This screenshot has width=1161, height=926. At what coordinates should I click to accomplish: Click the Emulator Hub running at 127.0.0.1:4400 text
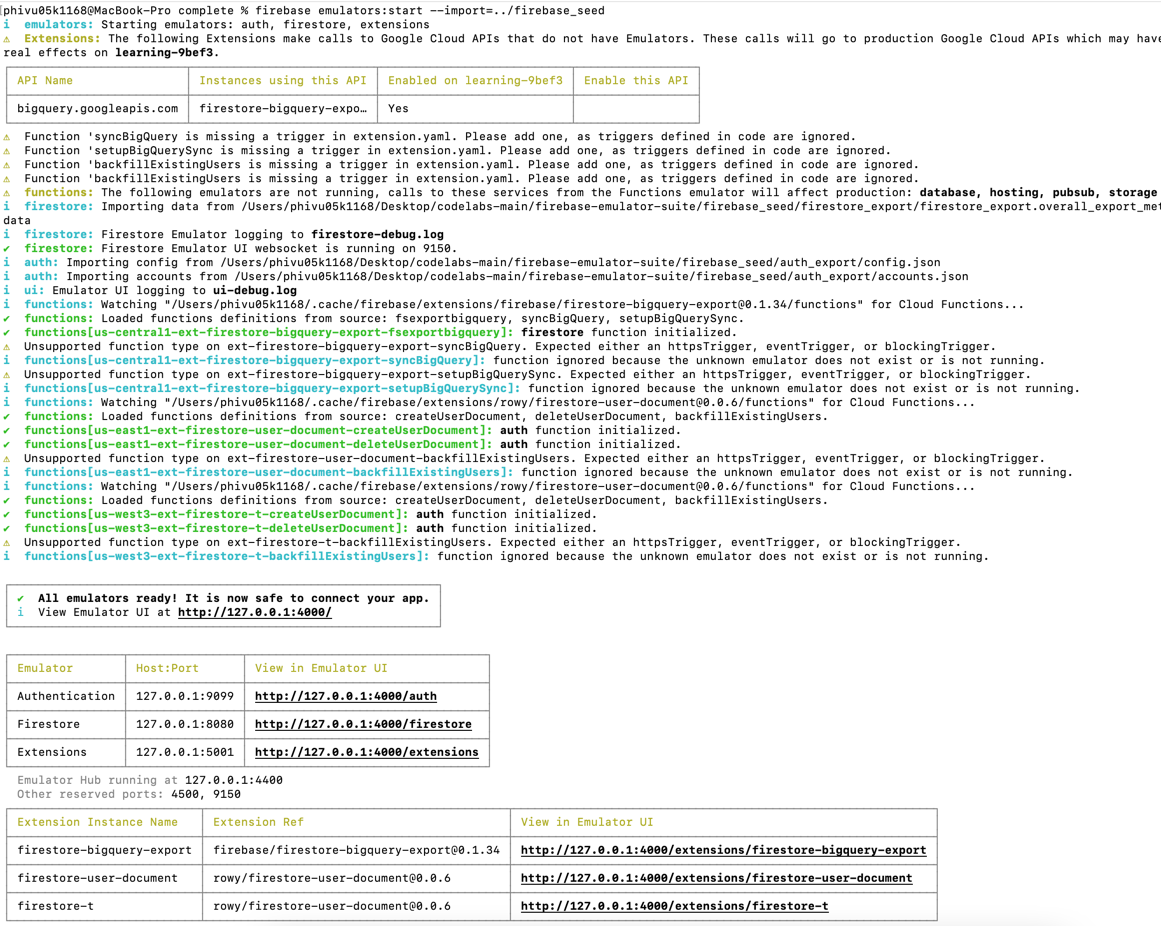(150, 780)
